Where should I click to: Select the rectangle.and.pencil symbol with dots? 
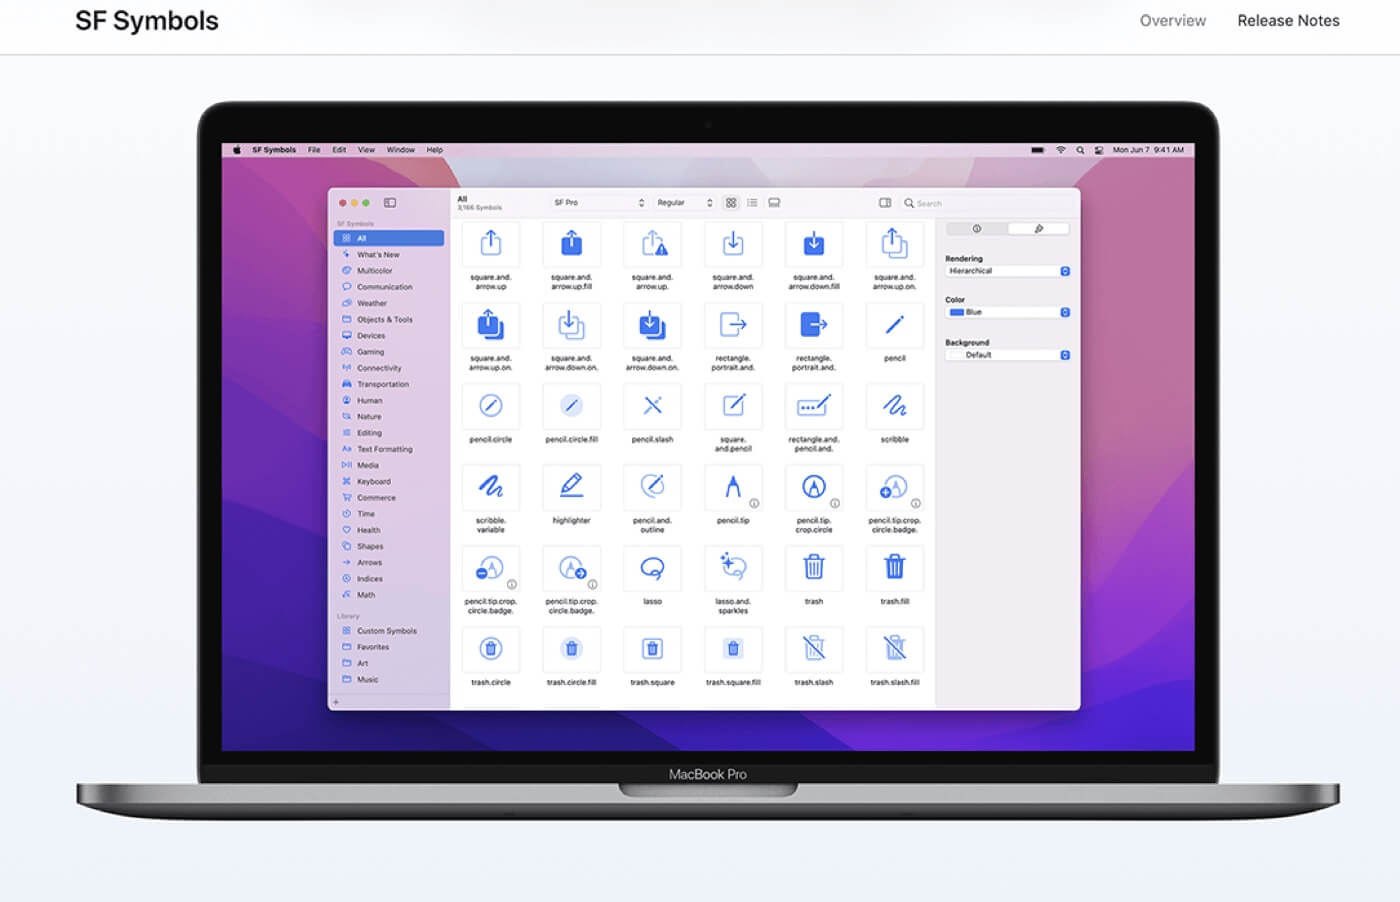click(813, 406)
